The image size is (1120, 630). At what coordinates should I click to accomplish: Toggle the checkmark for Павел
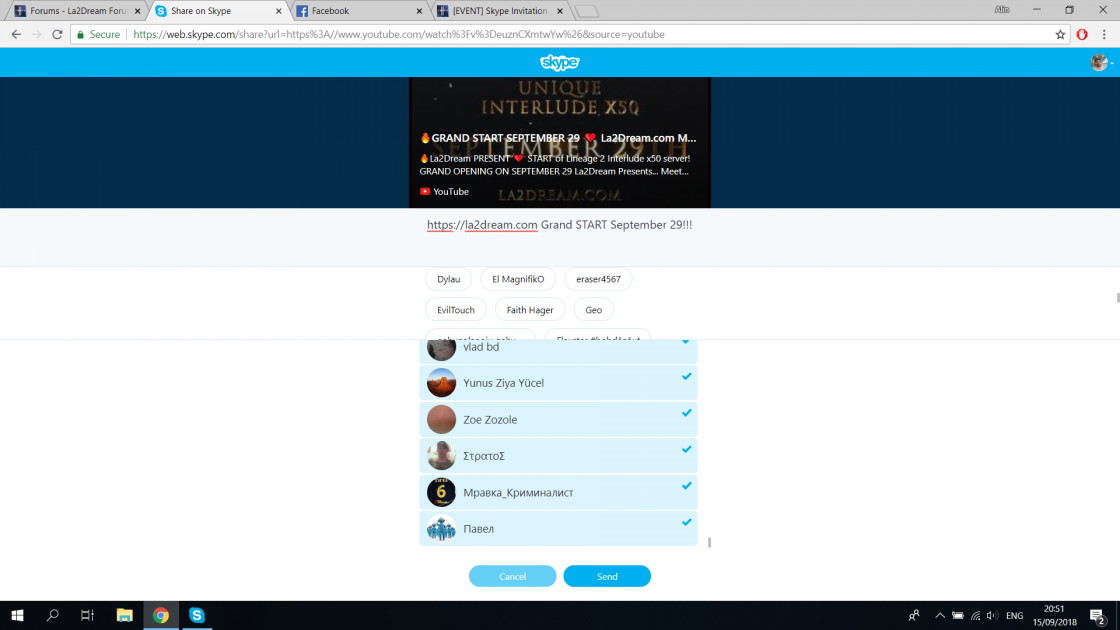(686, 522)
